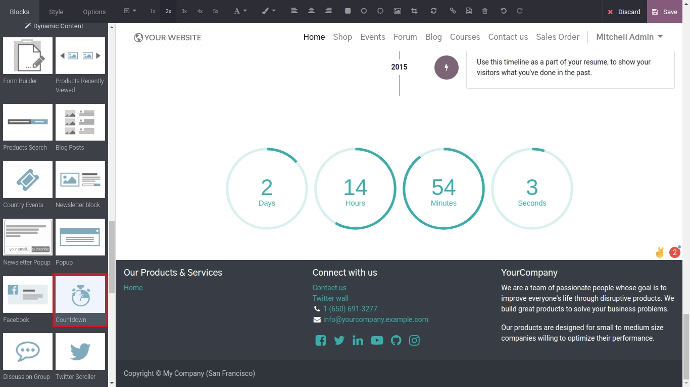Set icon size to 4x
Viewport: 690px width, 387px height.
[x=200, y=11]
